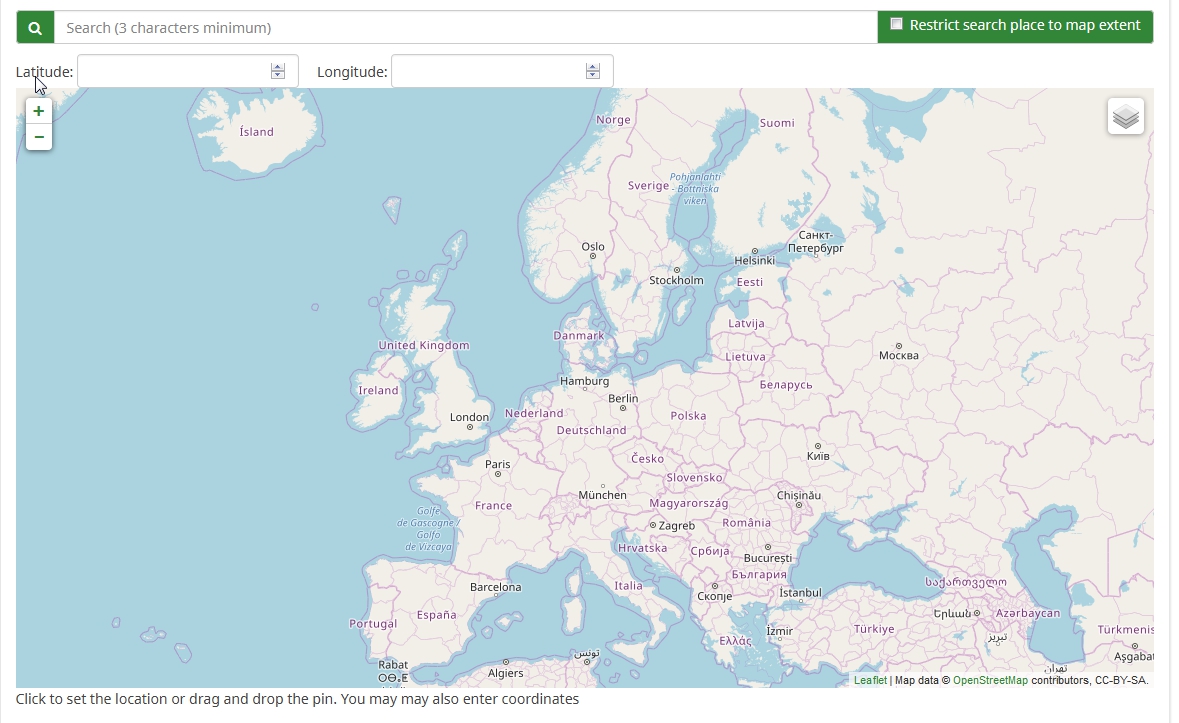The height and width of the screenshot is (723, 1179).
Task: Click the green search magnifier icon
Action: [35, 28]
